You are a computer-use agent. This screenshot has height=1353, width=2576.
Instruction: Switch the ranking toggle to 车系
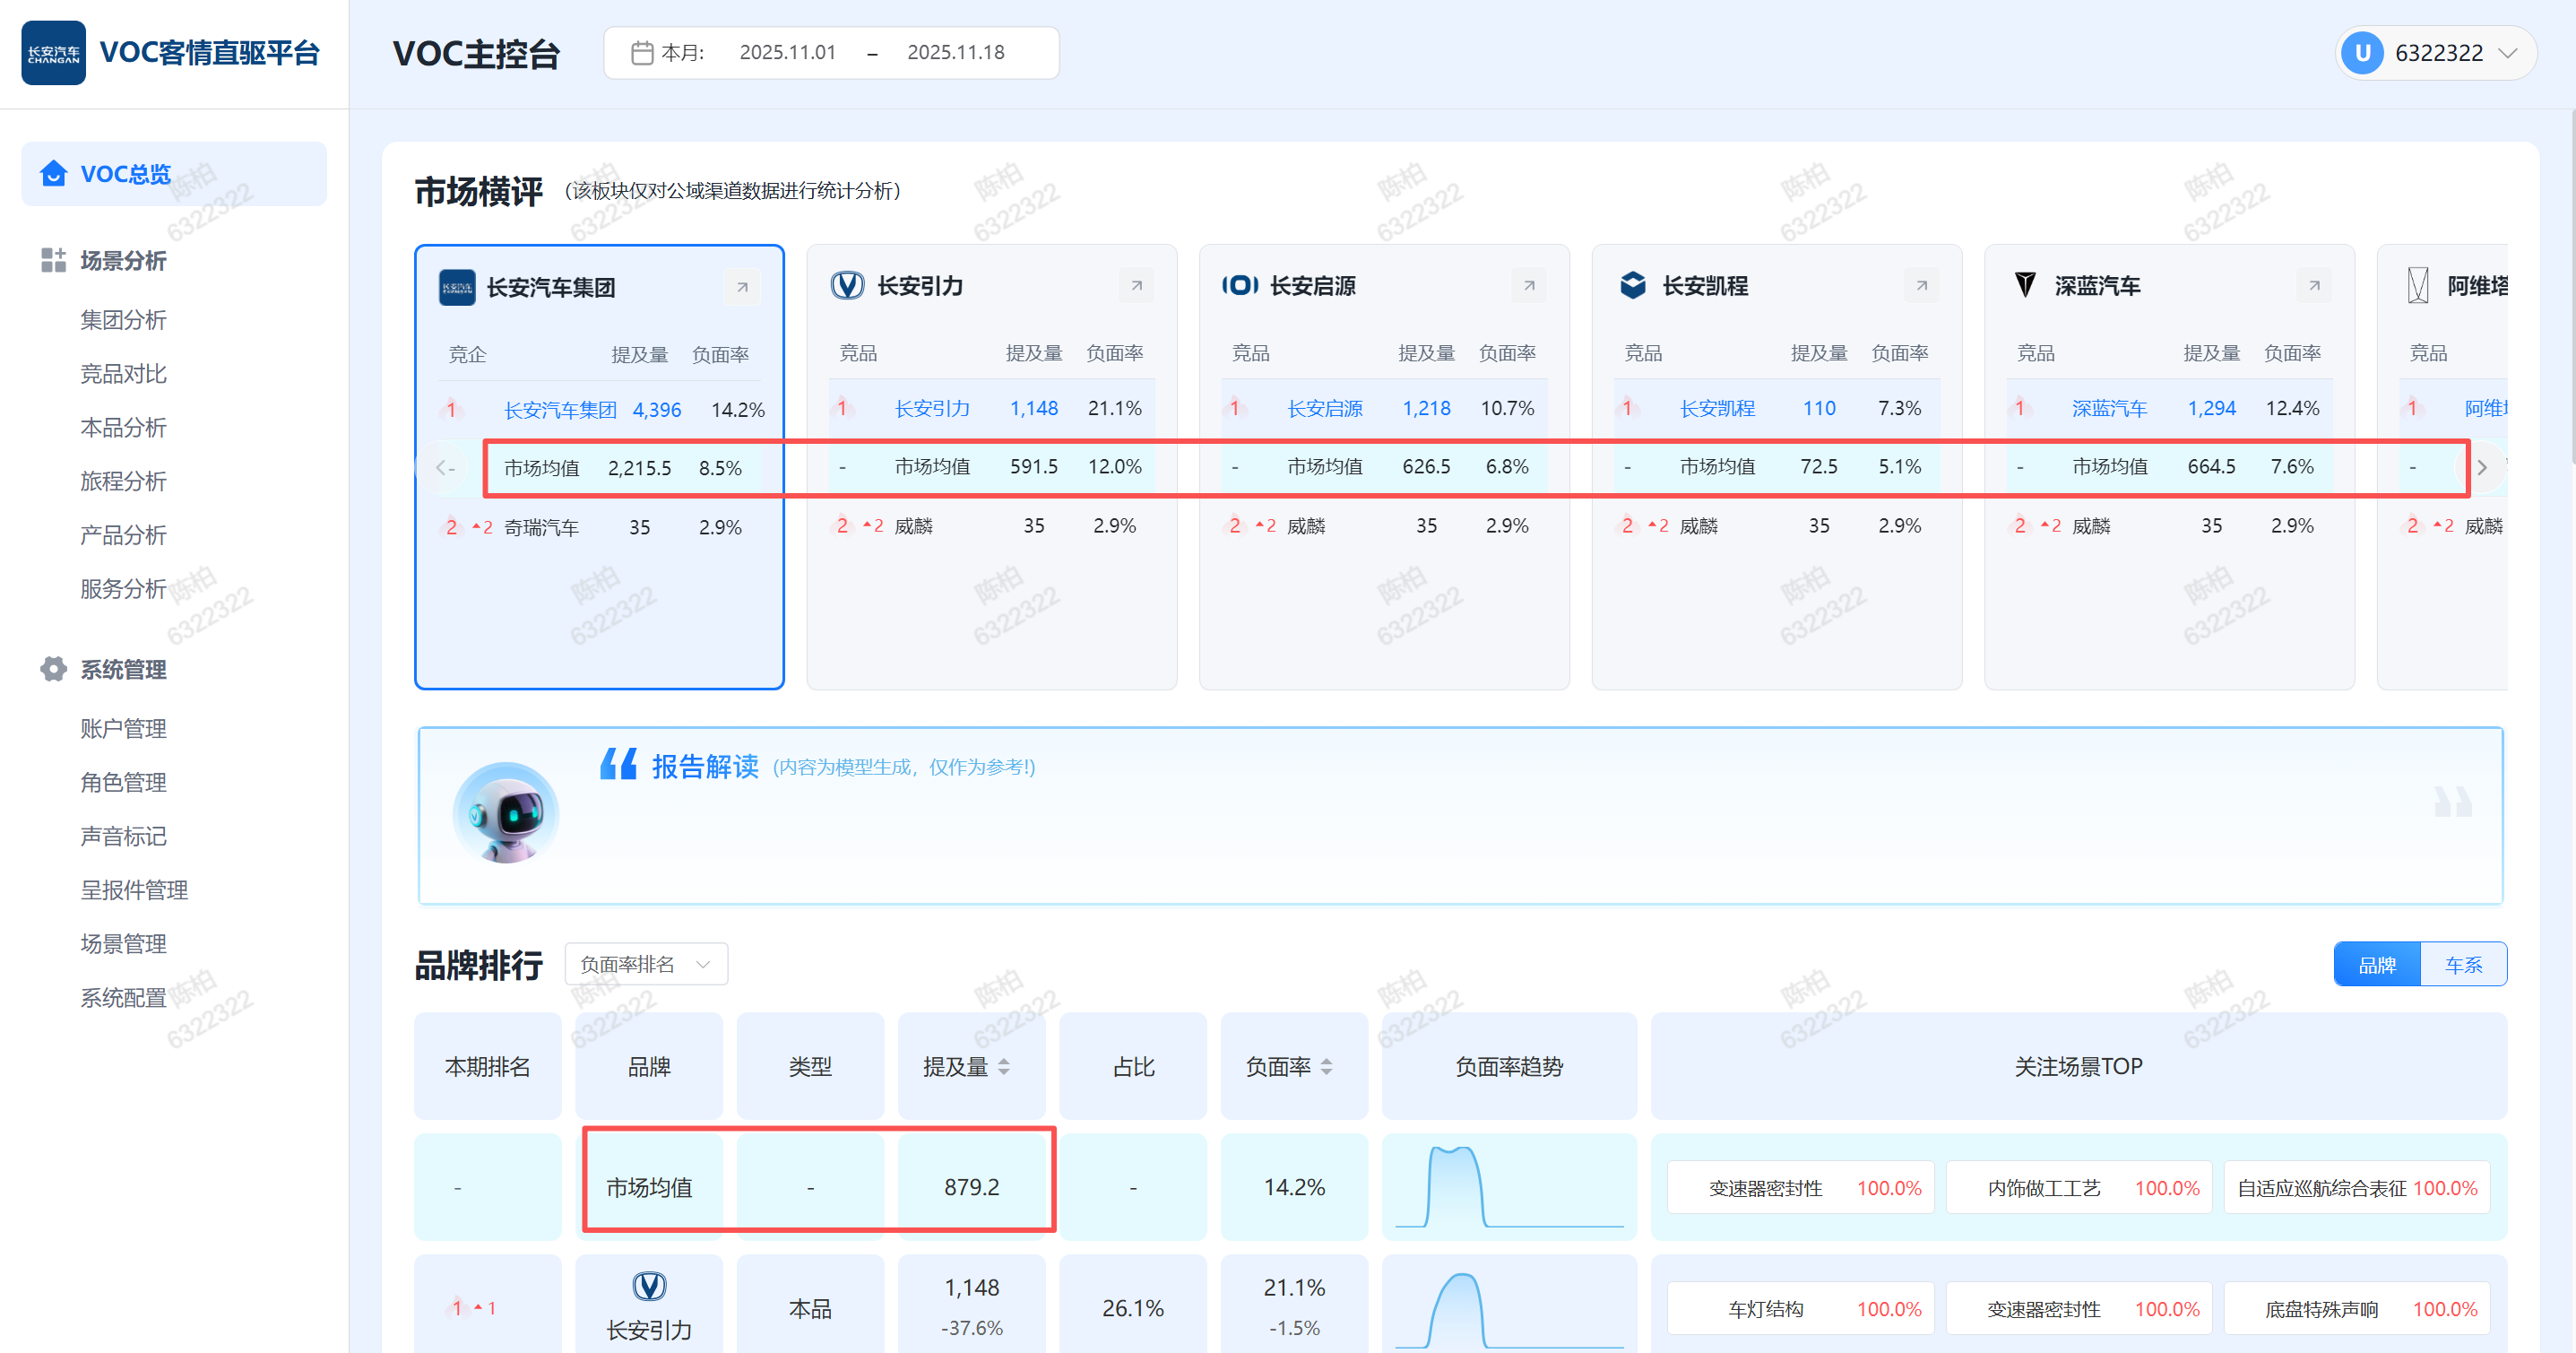[x=2463, y=964]
